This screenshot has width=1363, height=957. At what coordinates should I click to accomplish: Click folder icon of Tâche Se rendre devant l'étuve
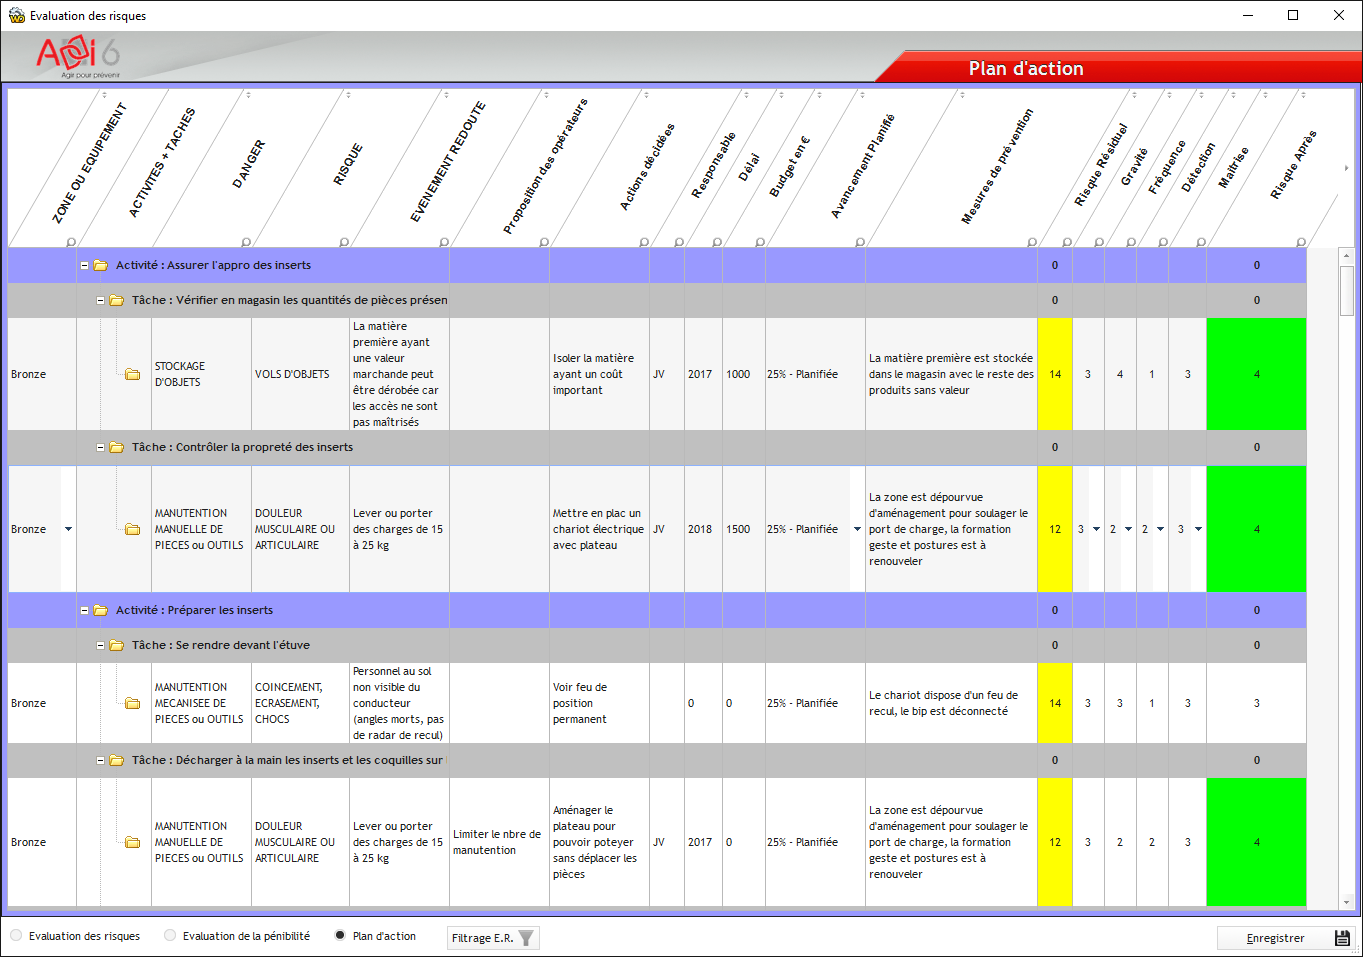[117, 646]
